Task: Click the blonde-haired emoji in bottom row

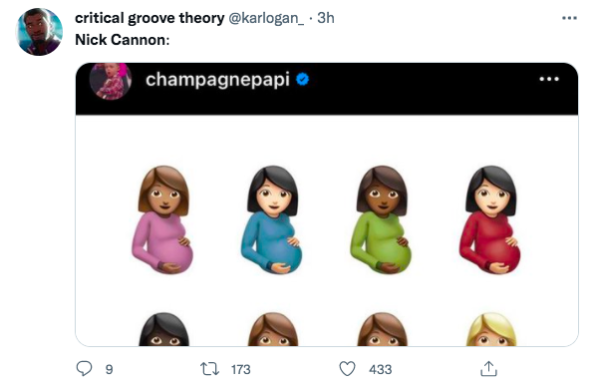Action: [x=491, y=329]
